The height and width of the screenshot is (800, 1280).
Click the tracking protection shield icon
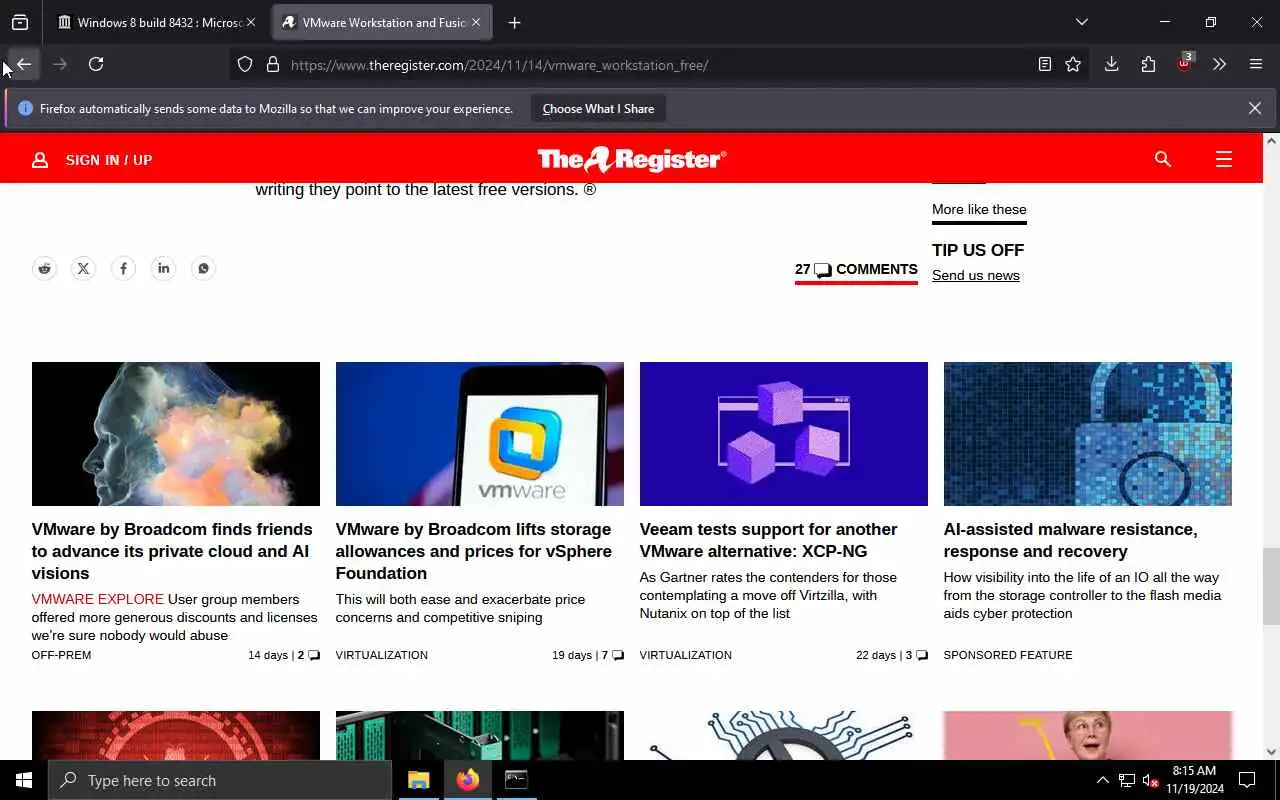(x=245, y=64)
